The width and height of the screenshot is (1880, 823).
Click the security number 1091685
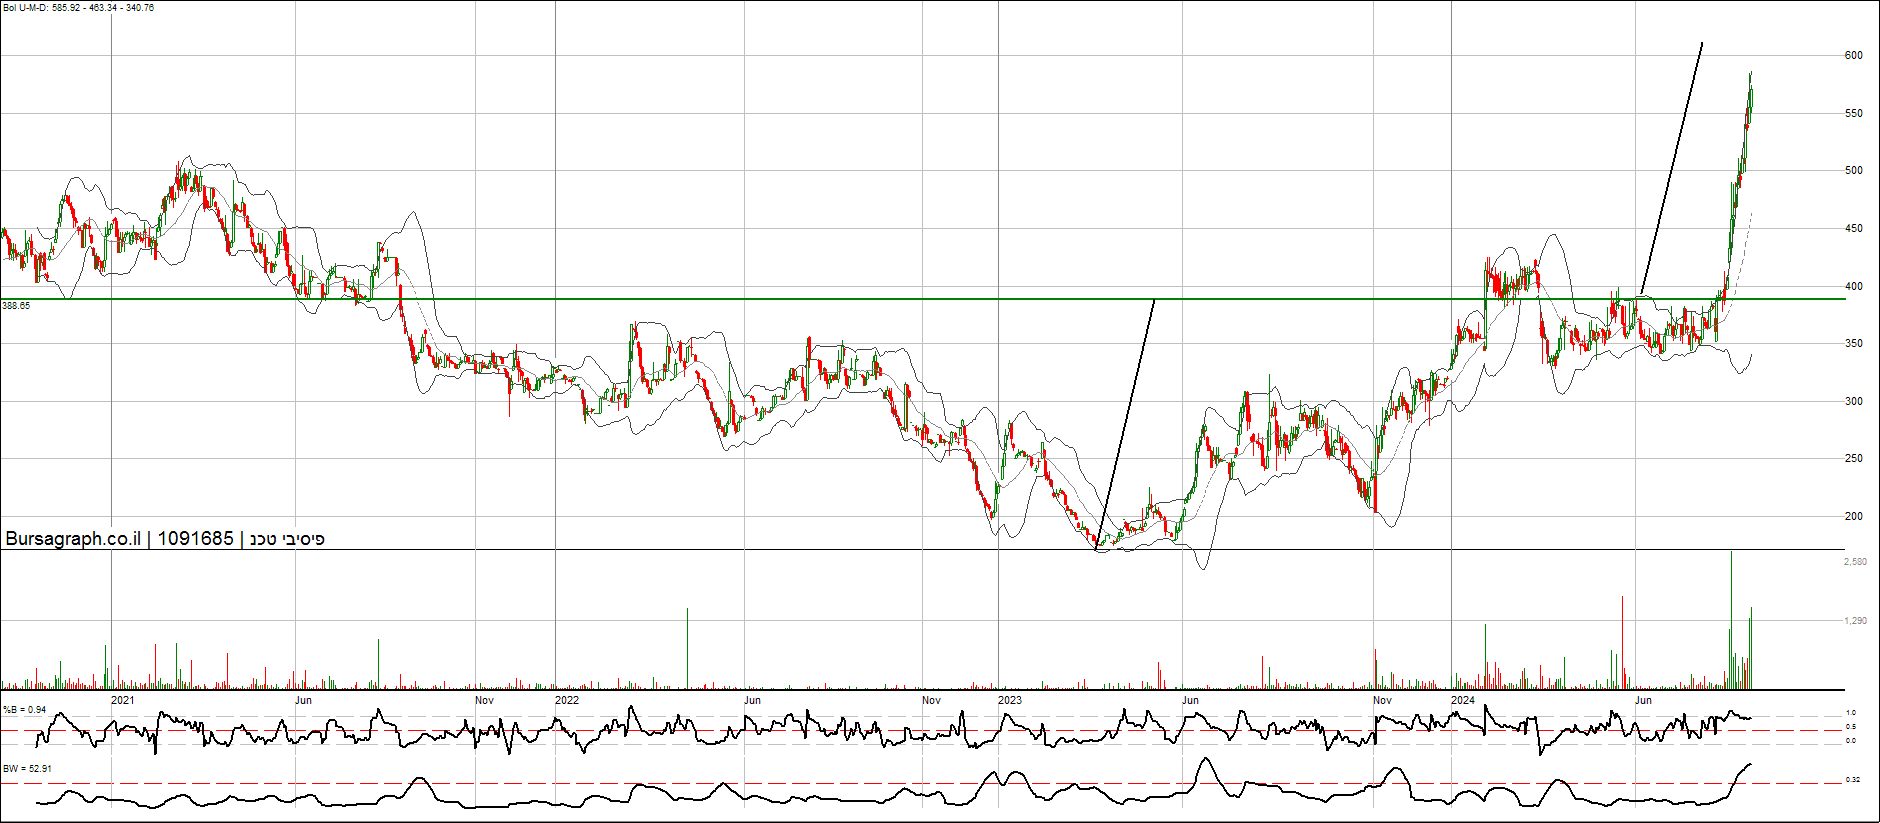pyautogui.click(x=195, y=539)
